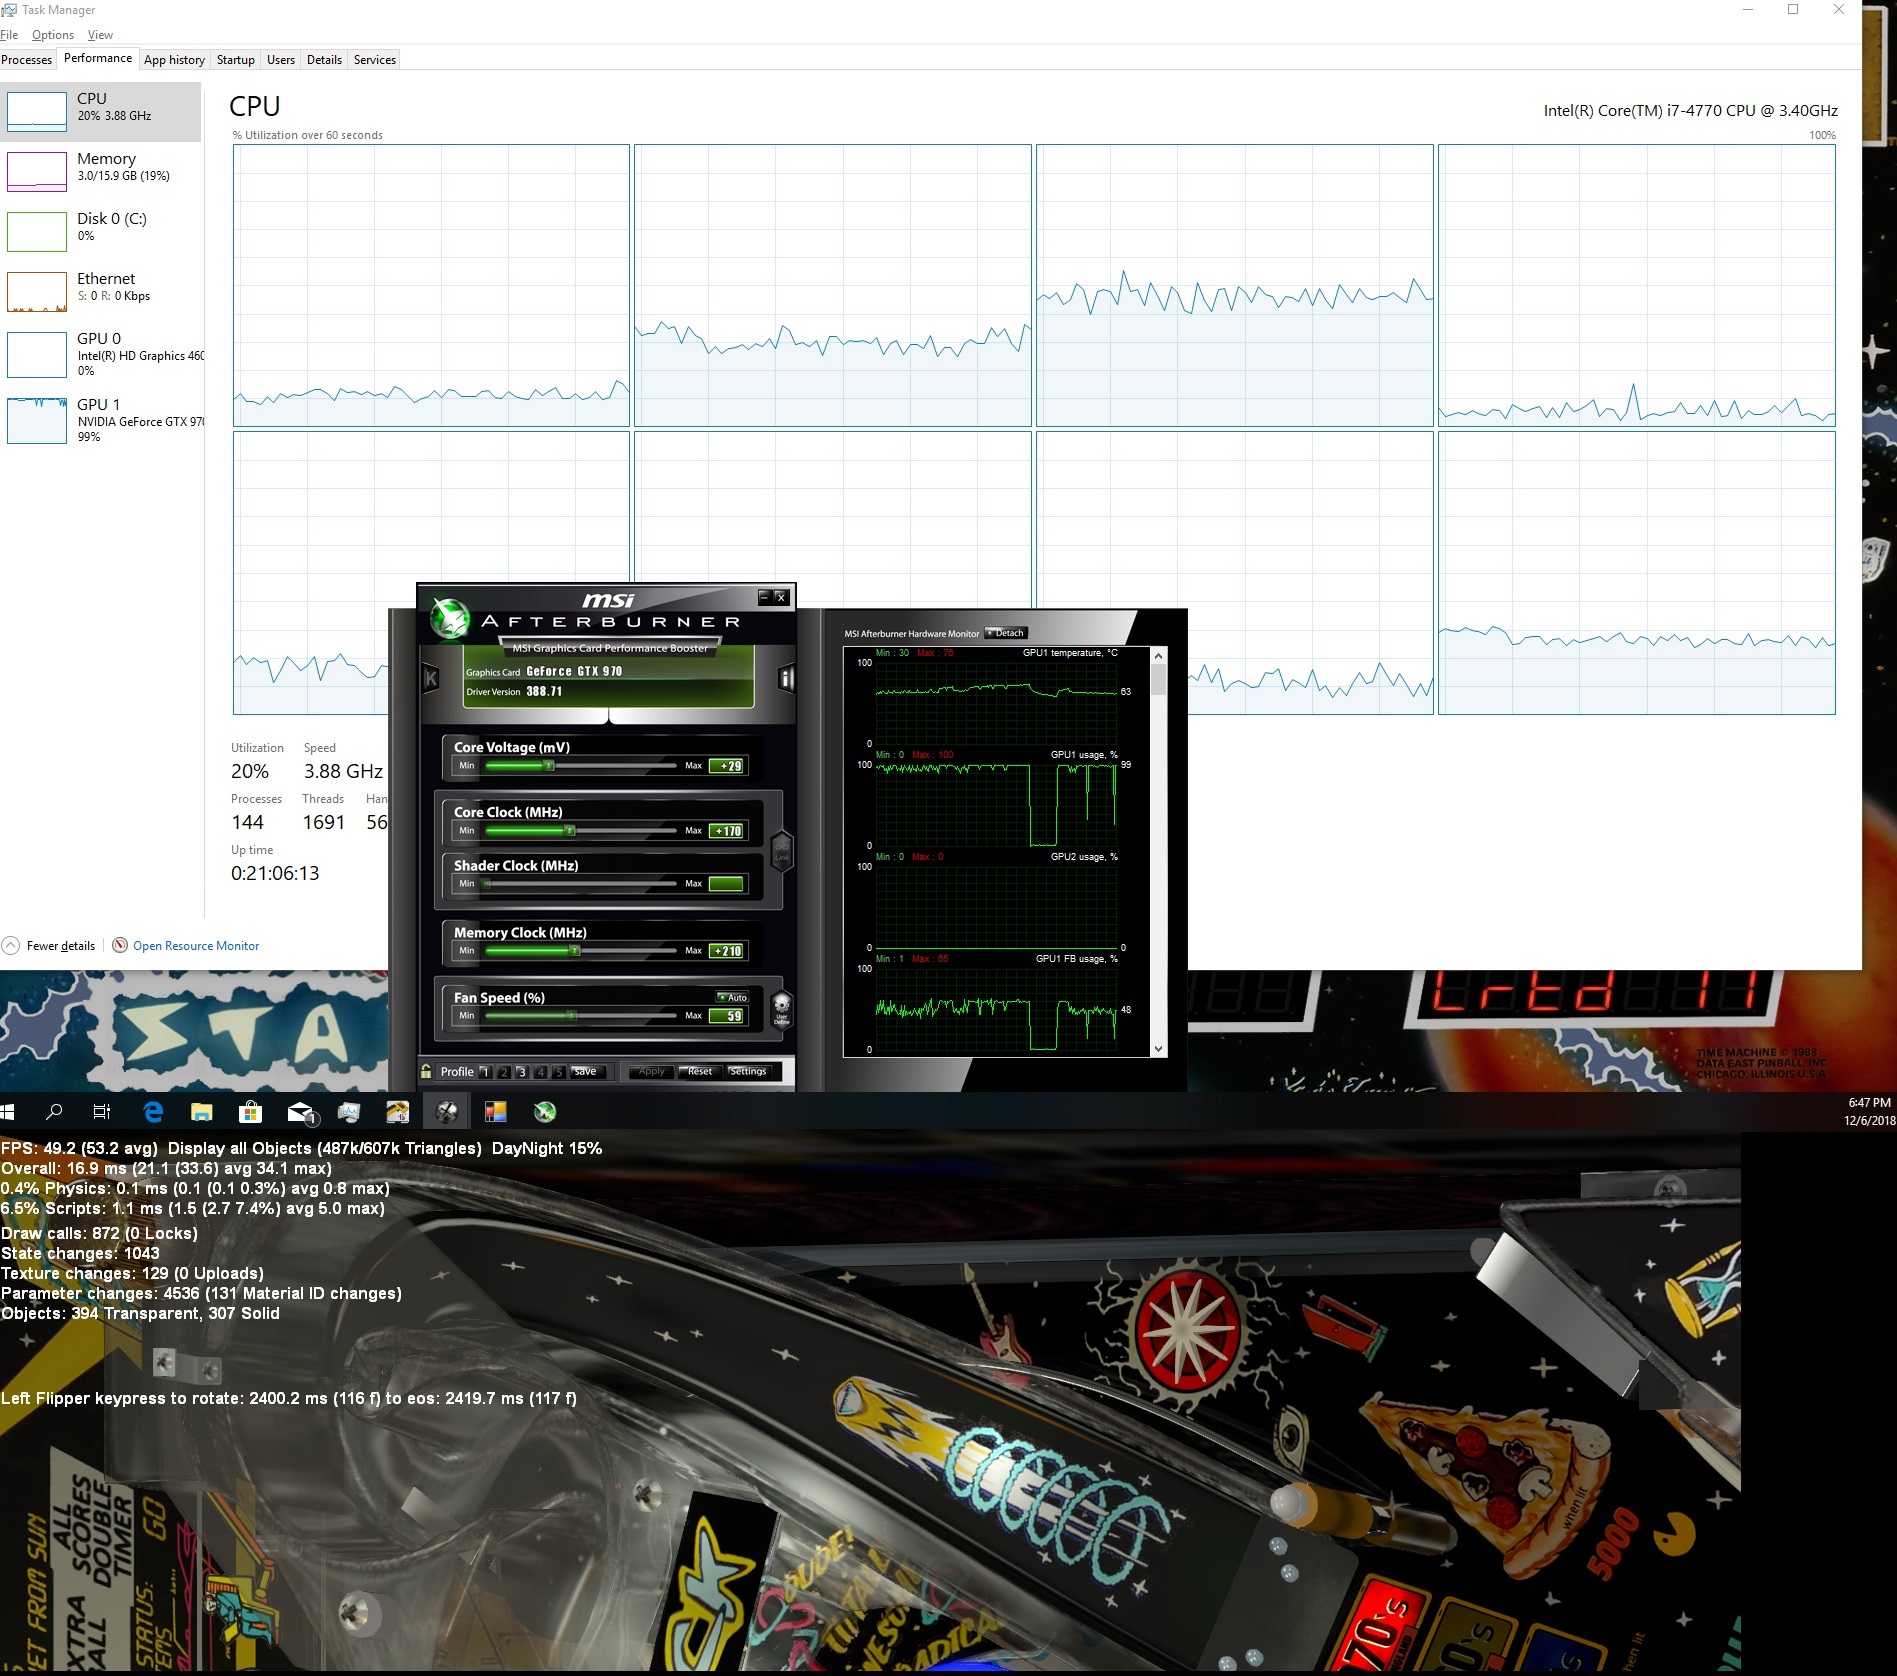Select Memory in the performance sidebar
This screenshot has height=1676, width=1897.
(x=102, y=171)
